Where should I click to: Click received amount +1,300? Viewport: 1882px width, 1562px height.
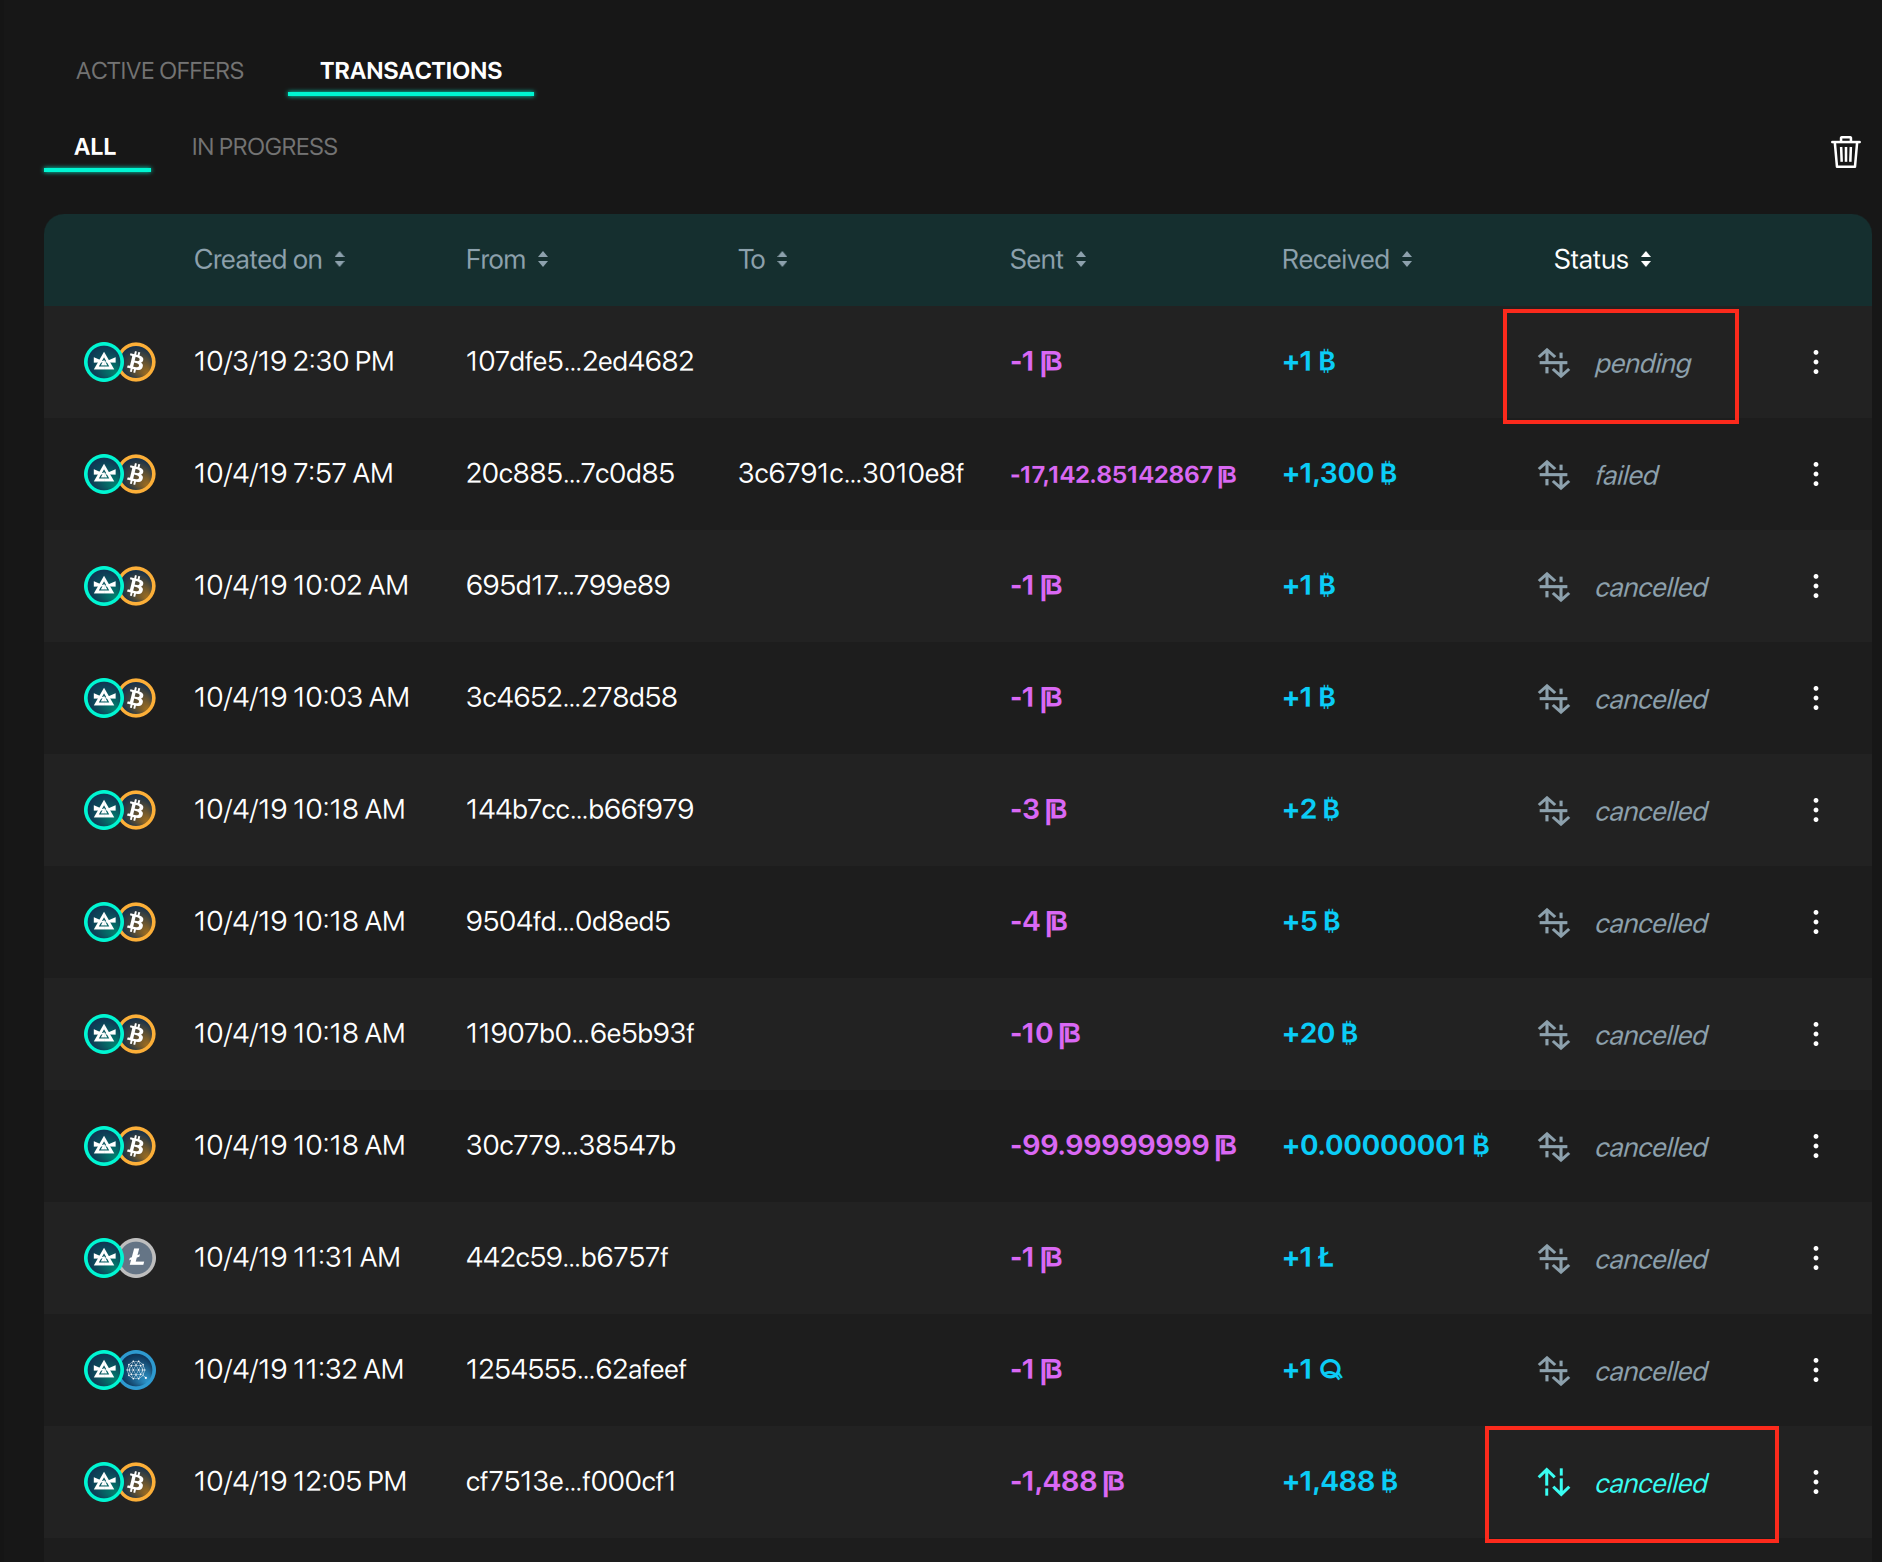[x=1339, y=474]
